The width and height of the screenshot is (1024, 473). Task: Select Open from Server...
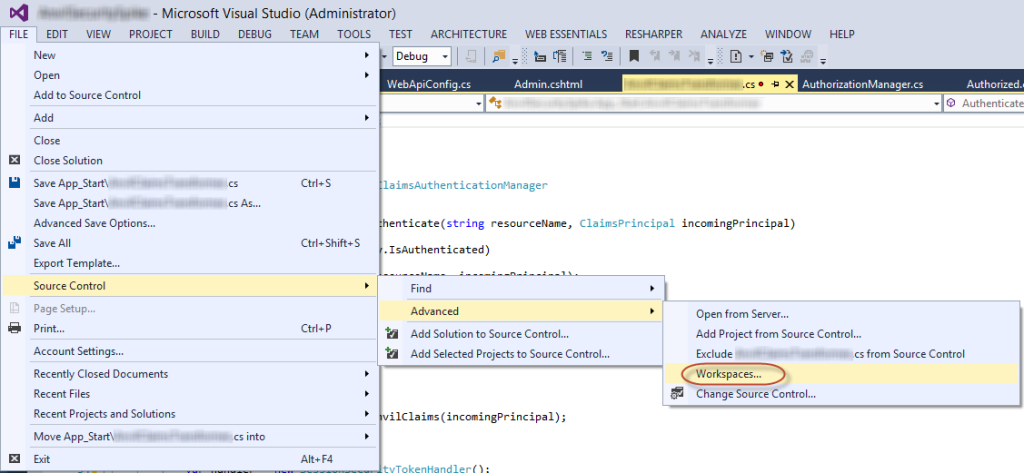pyautogui.click(x=742, y=314)
